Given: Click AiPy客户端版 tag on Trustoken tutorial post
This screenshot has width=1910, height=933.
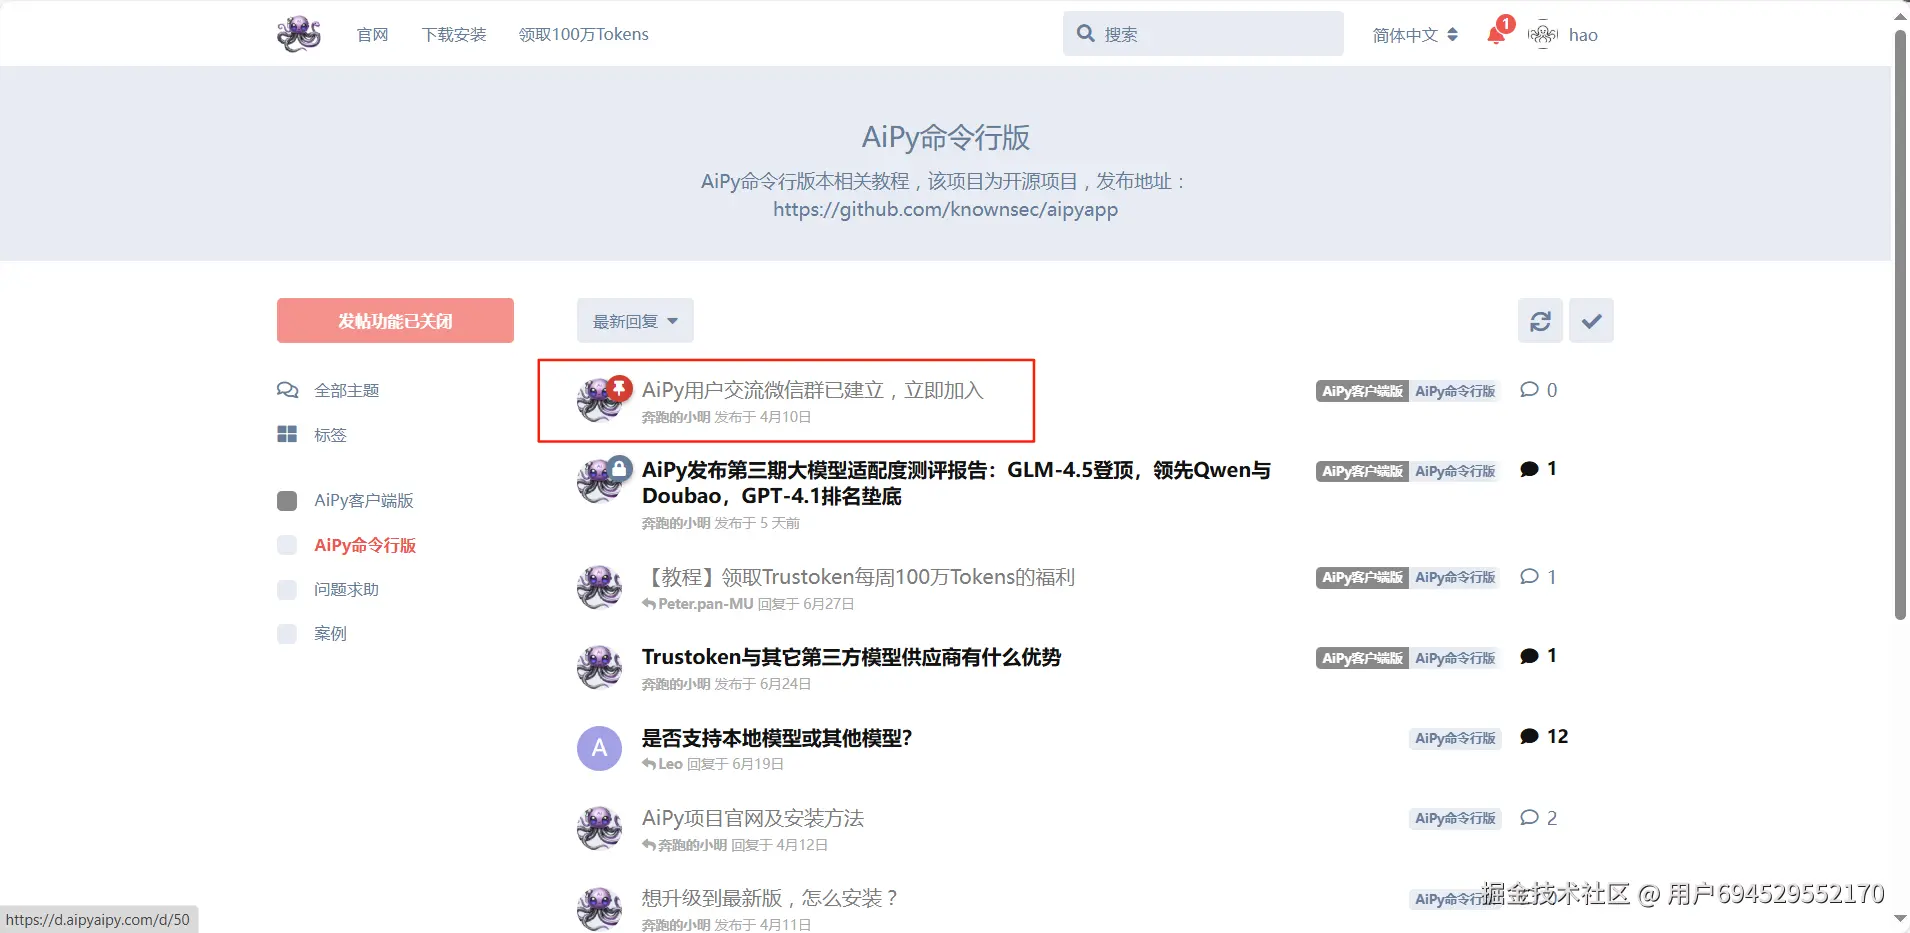Looking at the screenshot, I should (x=1362, y=577).
